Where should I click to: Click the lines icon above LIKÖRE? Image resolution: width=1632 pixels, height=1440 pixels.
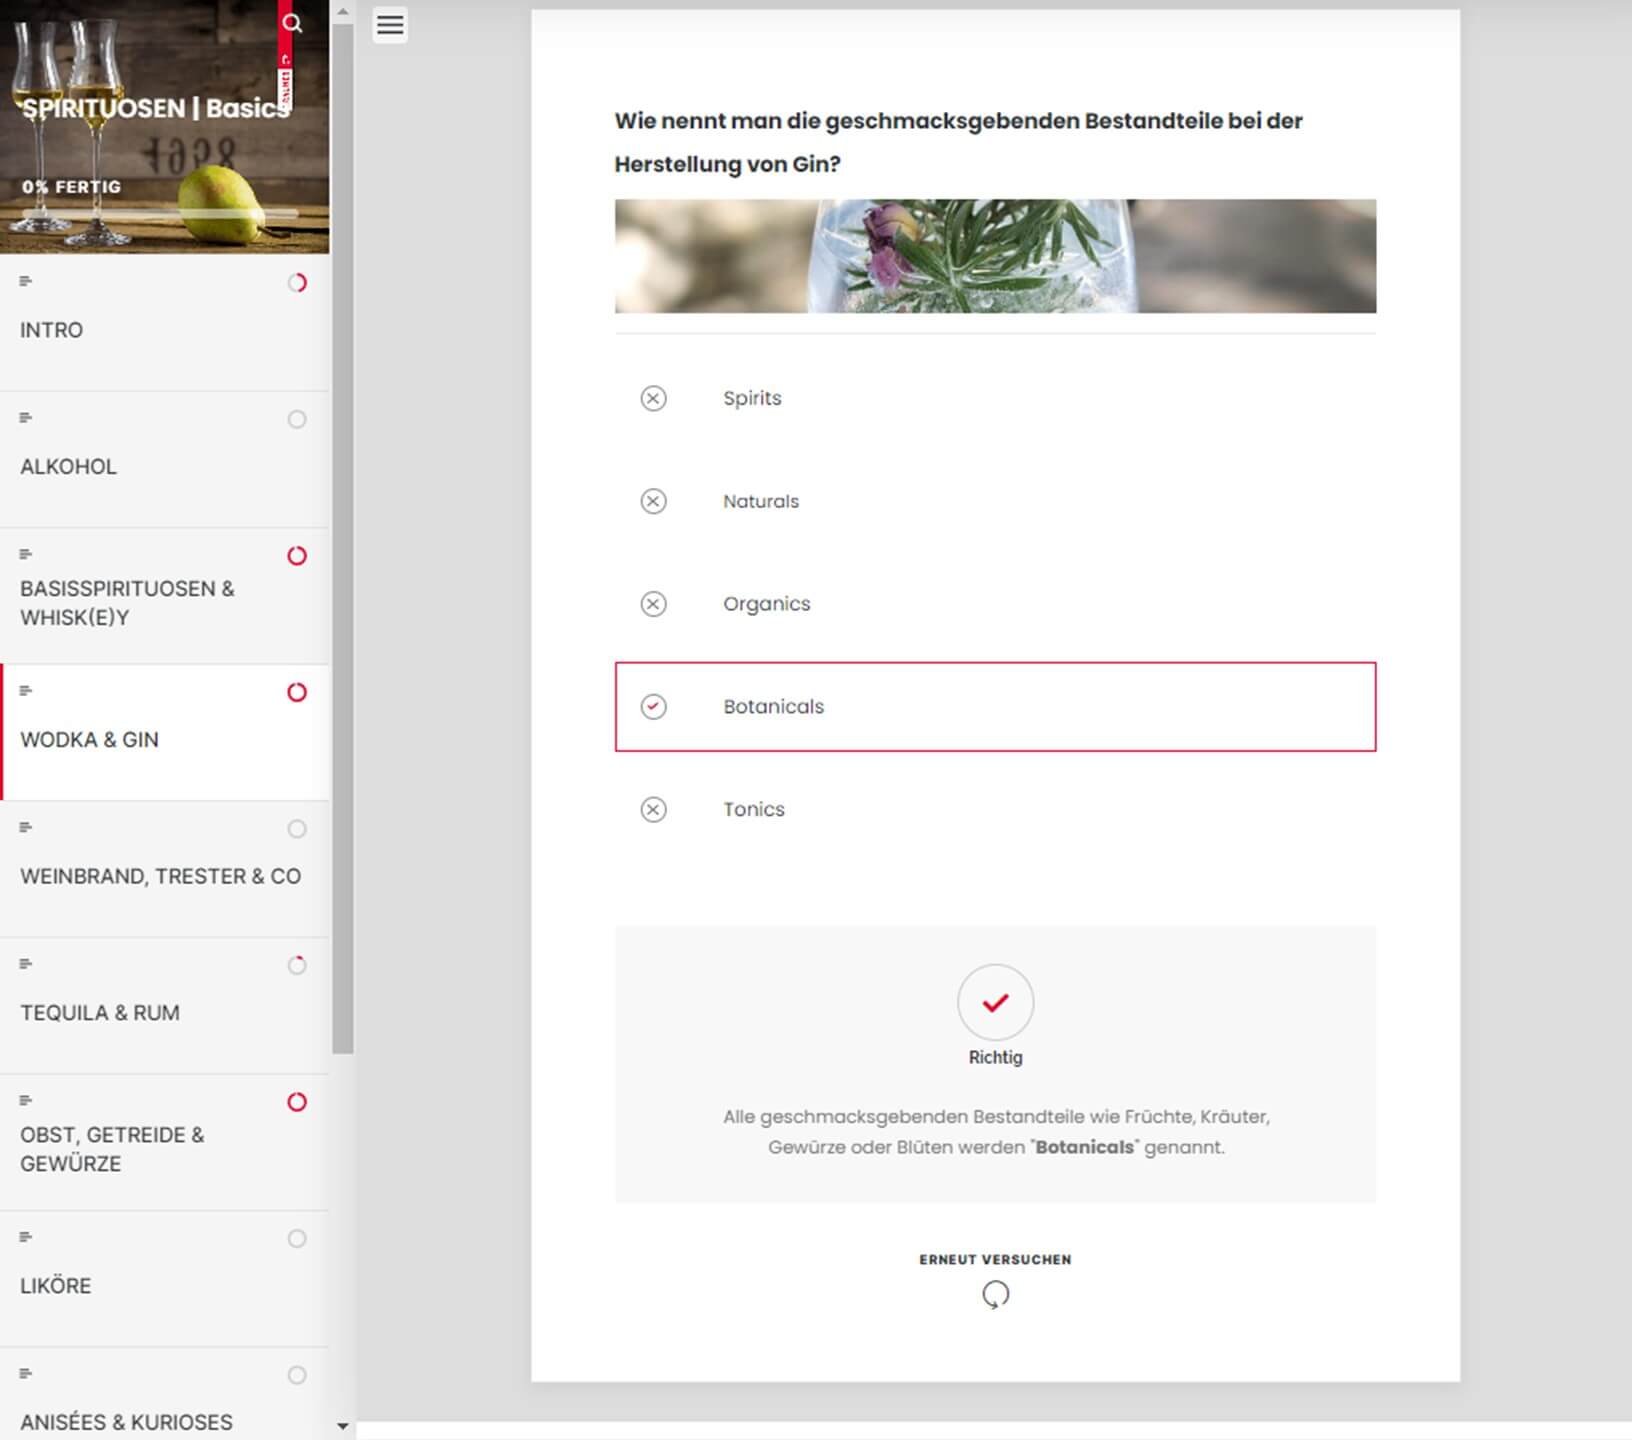(x=26, y=1237)
